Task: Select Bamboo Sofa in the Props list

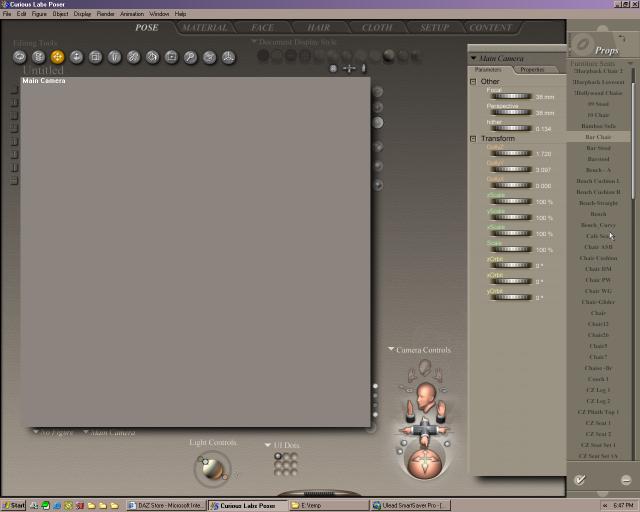Action: (598, 126)
